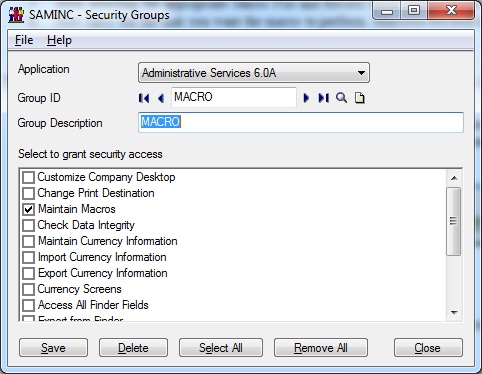Click the list scrollbar up arrow

[454, 178]
